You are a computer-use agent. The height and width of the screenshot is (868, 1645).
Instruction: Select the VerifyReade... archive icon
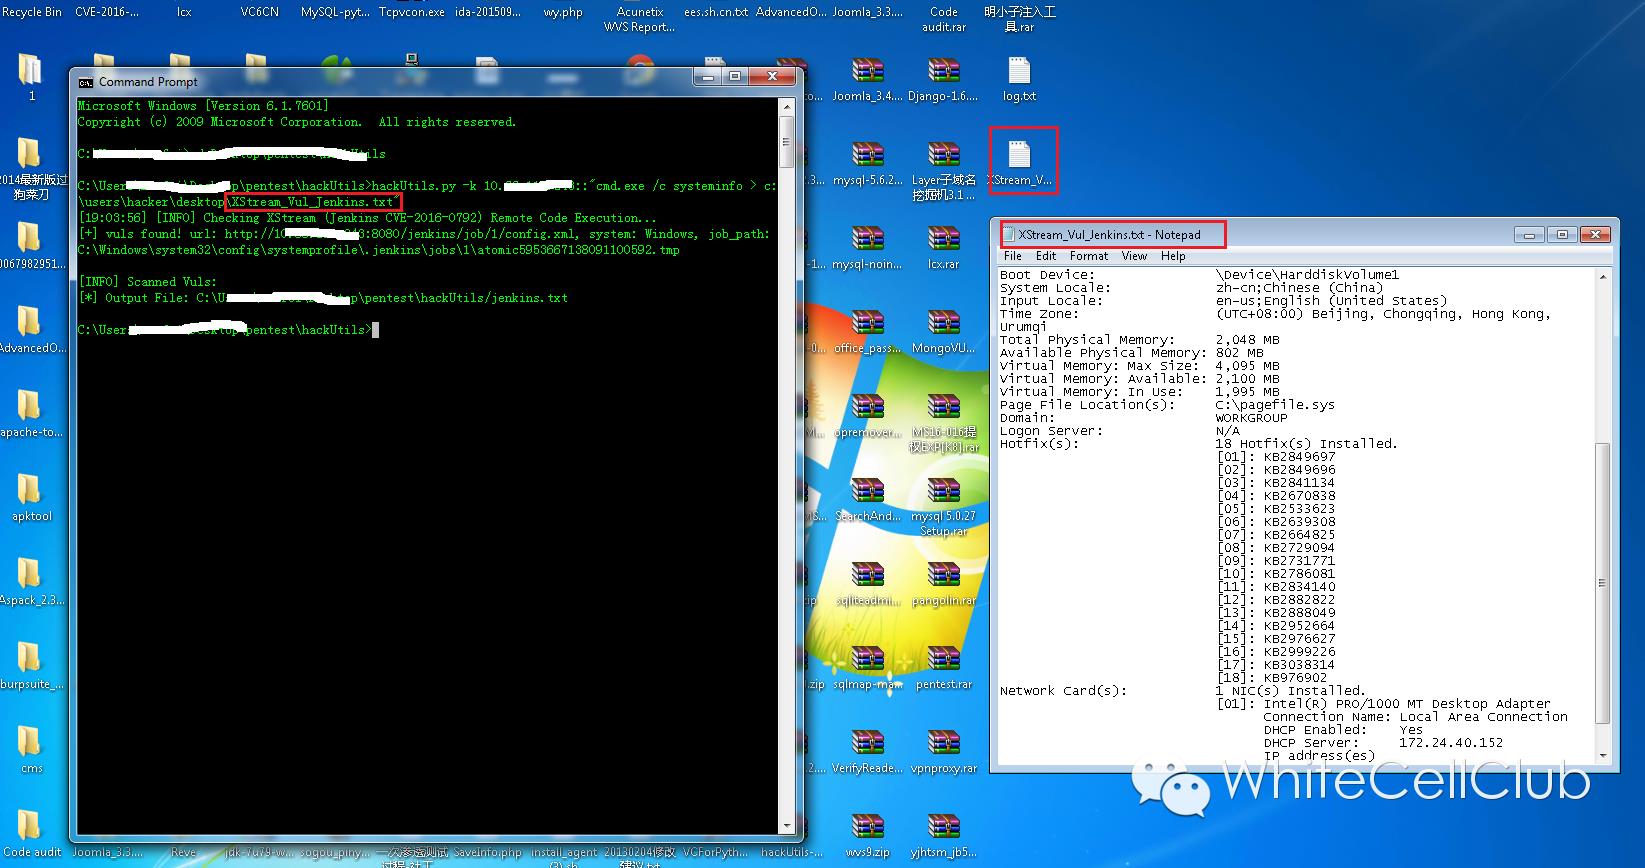point(867,751)
